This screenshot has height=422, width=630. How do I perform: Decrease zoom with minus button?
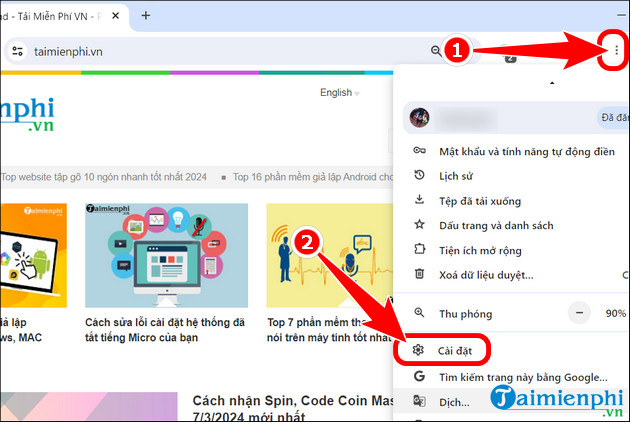pos(579,312)
